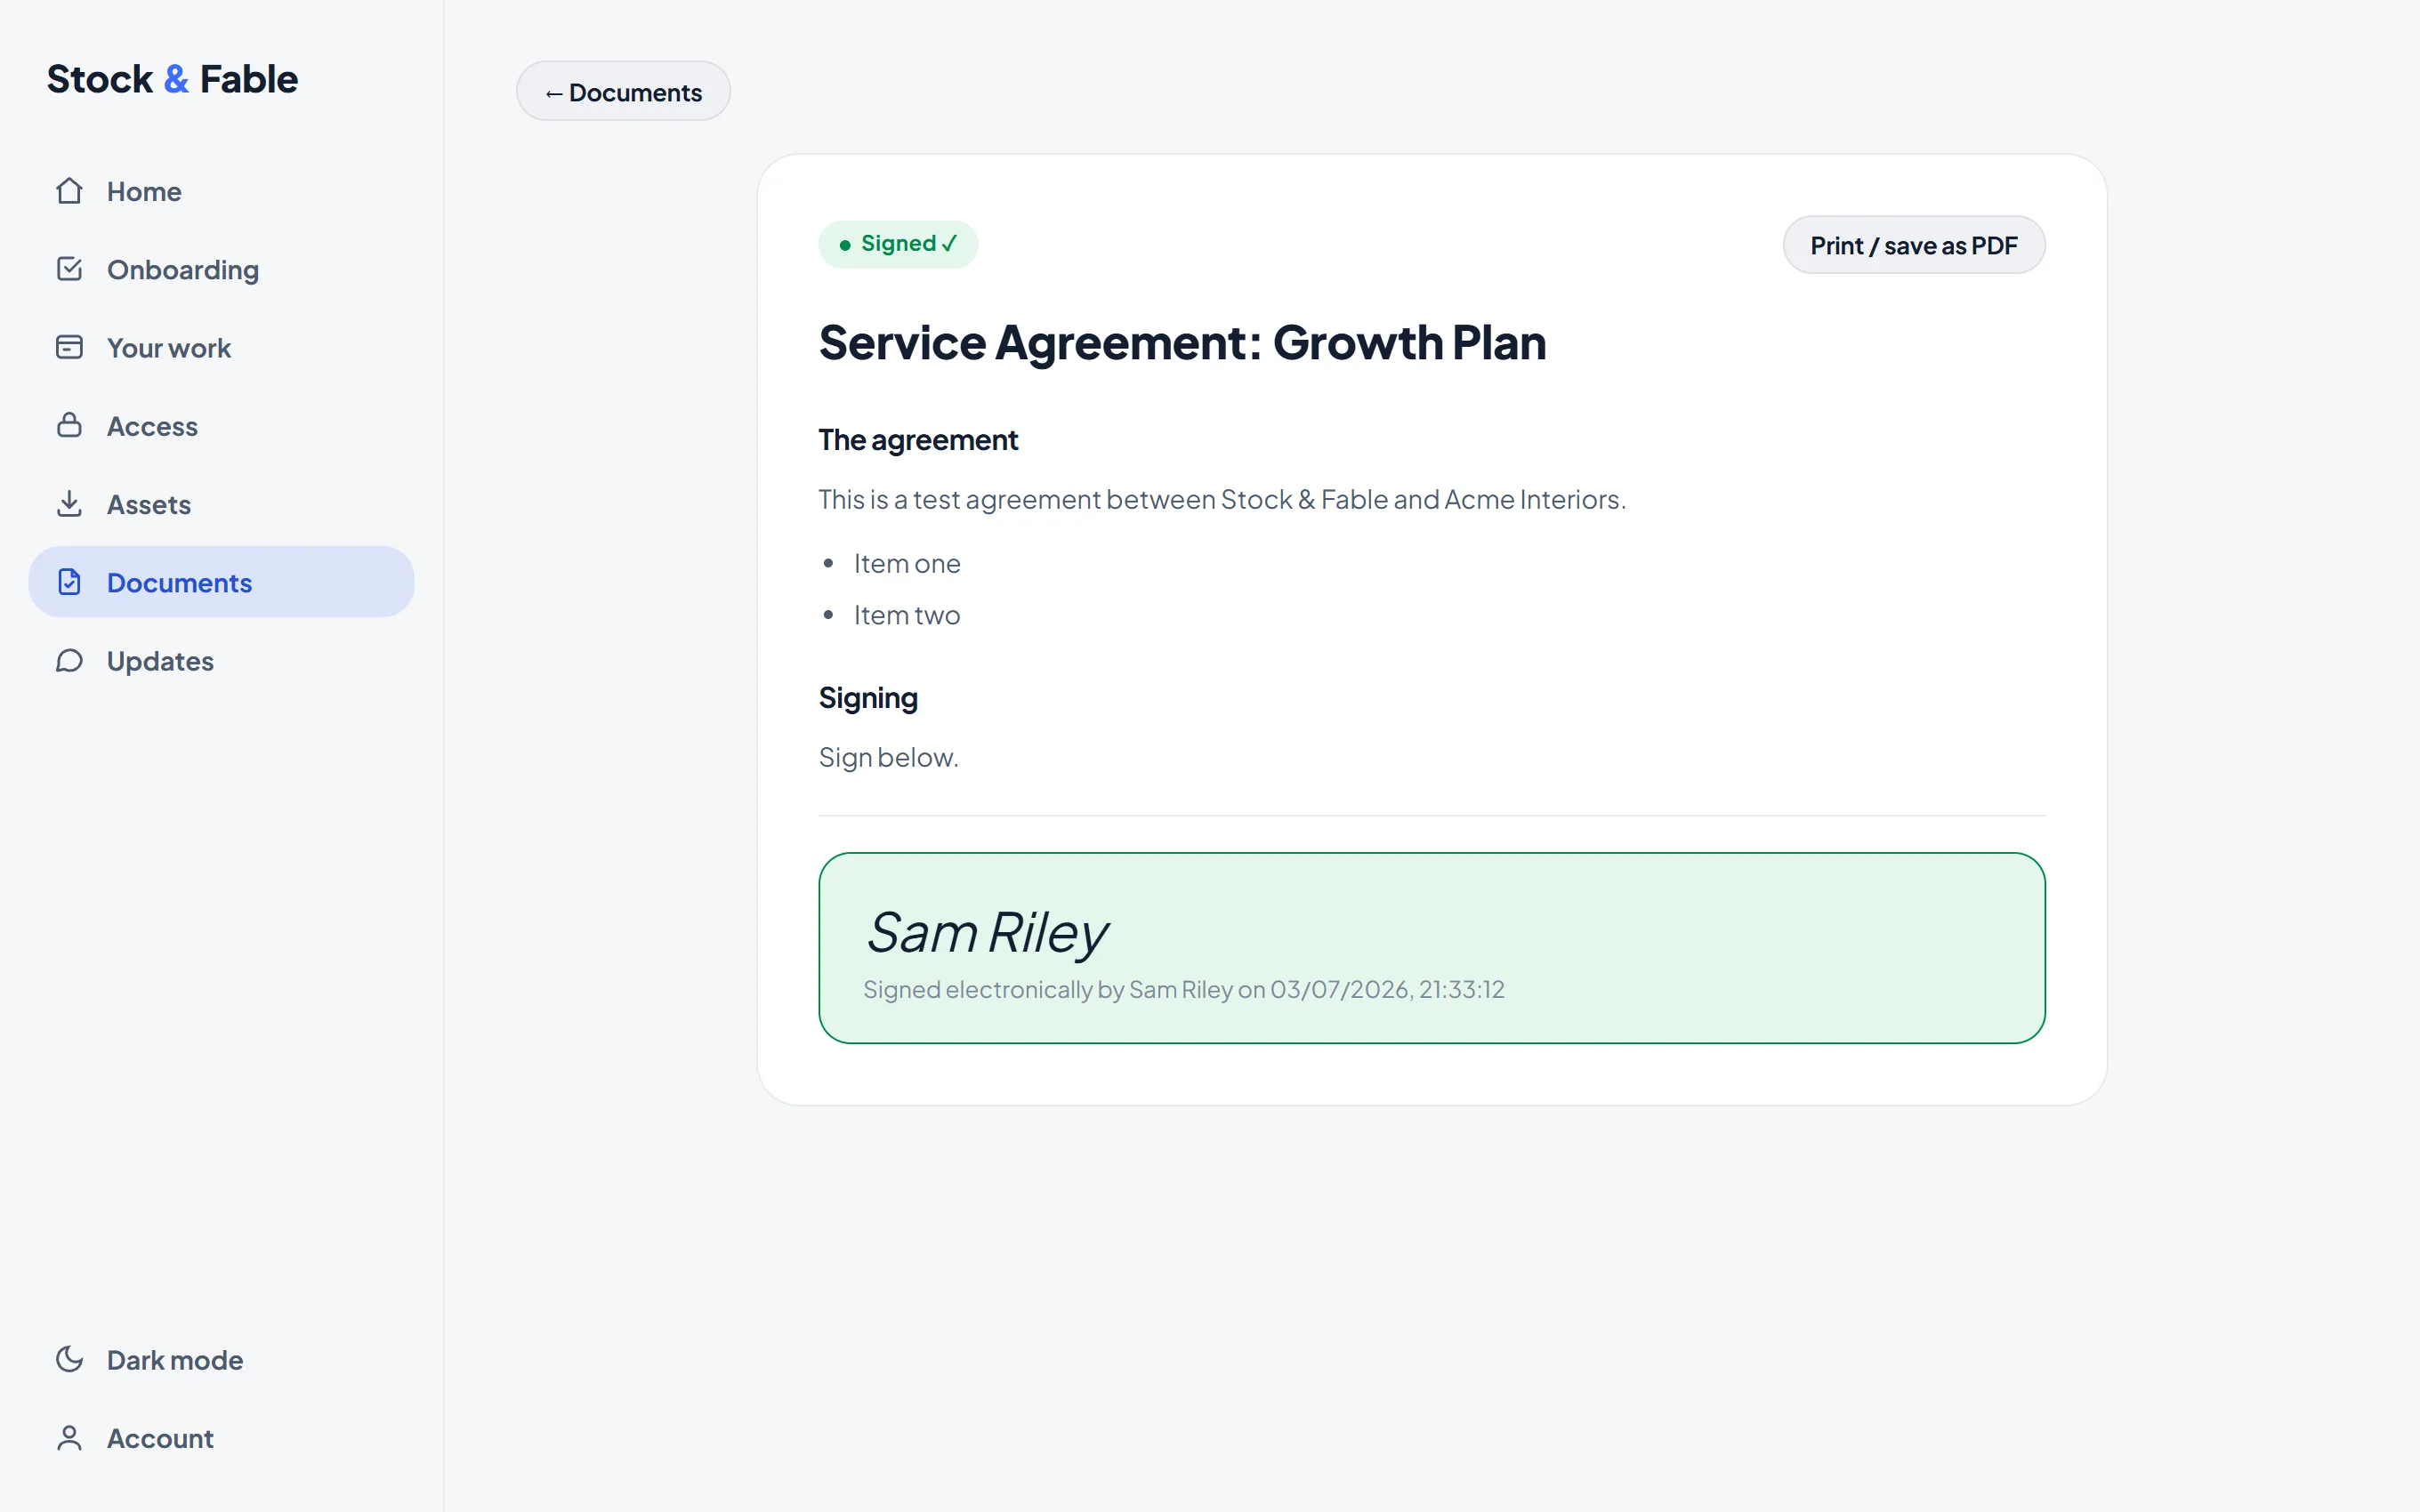Viewport: 2420px width, 1512px height.
Task: Click the 'Item two' bullet
Action: coord(907,615)
